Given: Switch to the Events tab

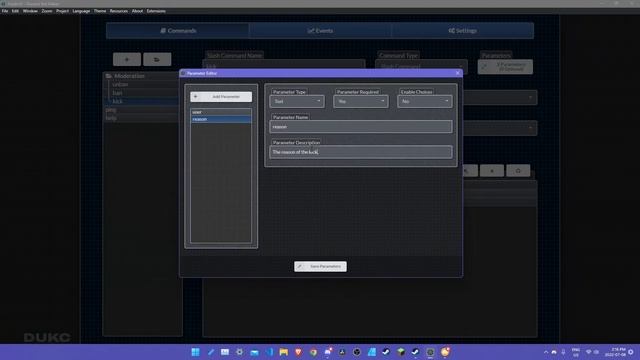Looking at the screenshot, I should point(320,31).
